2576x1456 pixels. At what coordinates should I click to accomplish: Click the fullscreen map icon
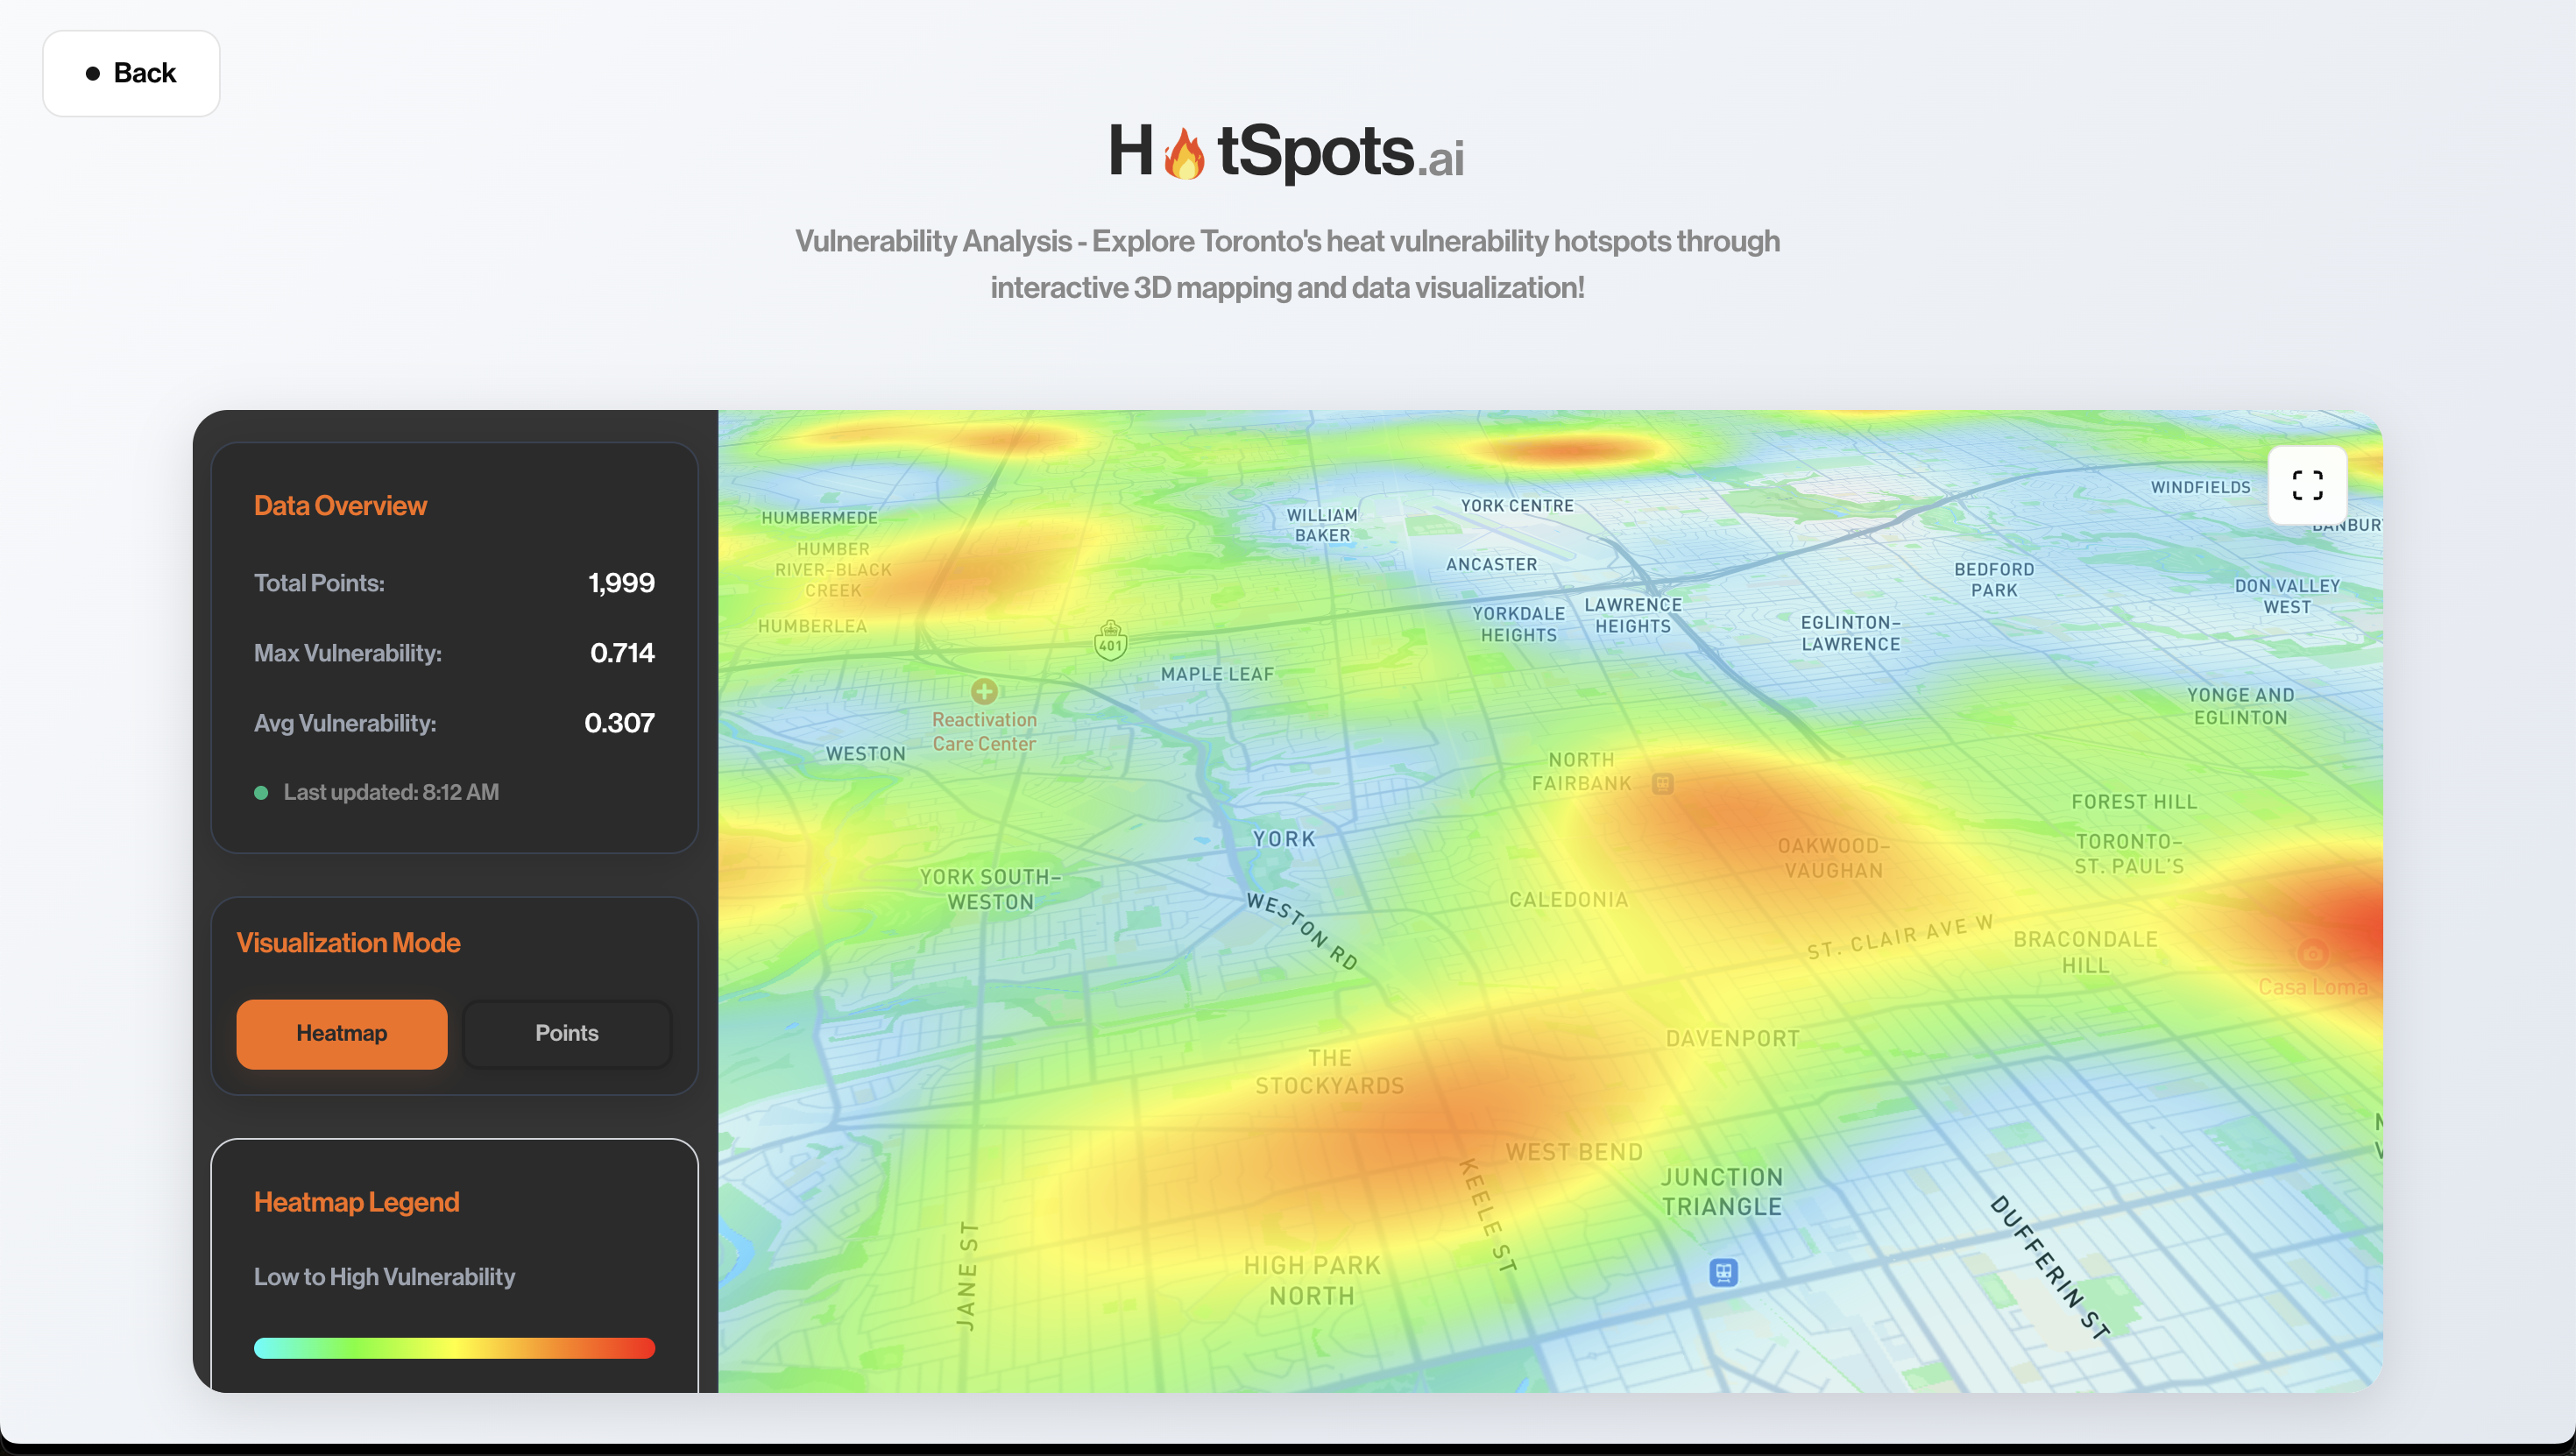2306,485
